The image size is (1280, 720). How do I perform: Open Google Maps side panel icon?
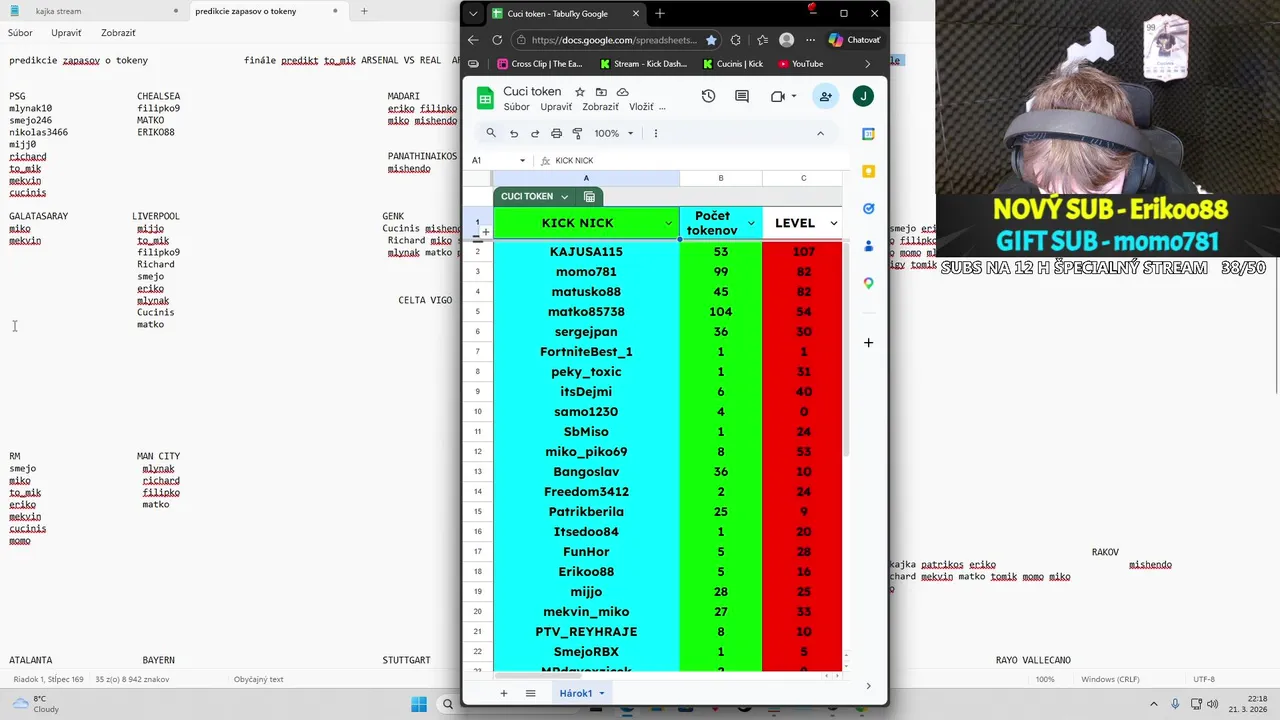click(868, 283)
